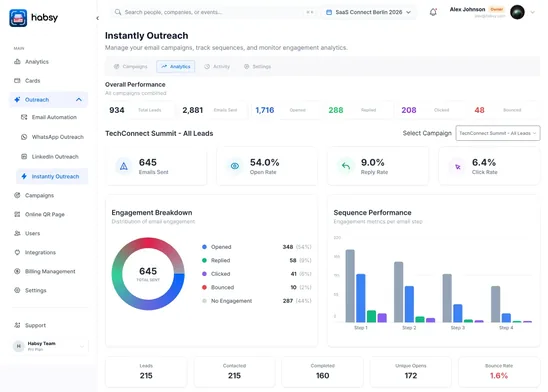Click the search magnifier icon
The height and width of the screenshot is (392, 548).
118,12
